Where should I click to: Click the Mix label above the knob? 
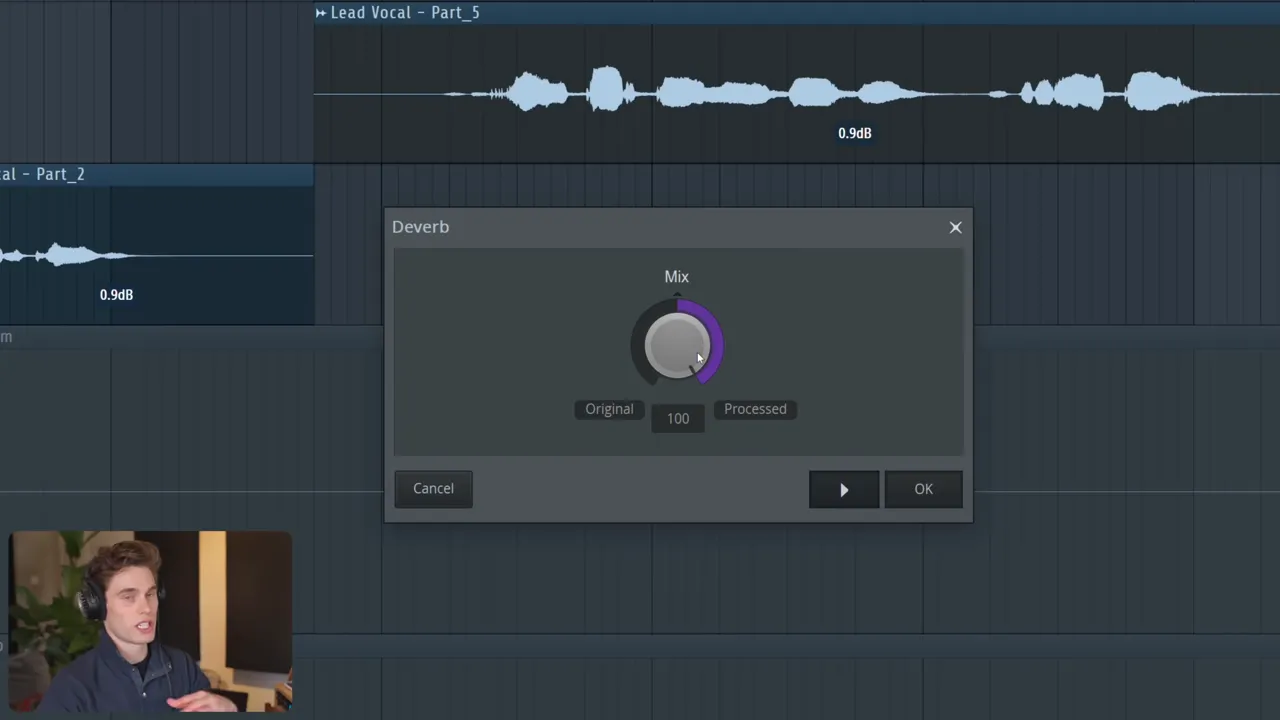677,277
